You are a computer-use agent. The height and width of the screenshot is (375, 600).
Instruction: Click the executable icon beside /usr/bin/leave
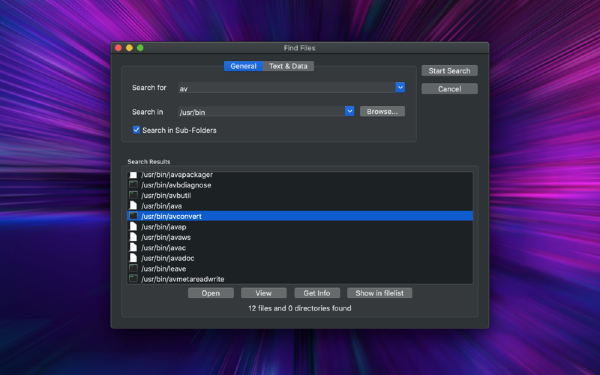(133, 268)
